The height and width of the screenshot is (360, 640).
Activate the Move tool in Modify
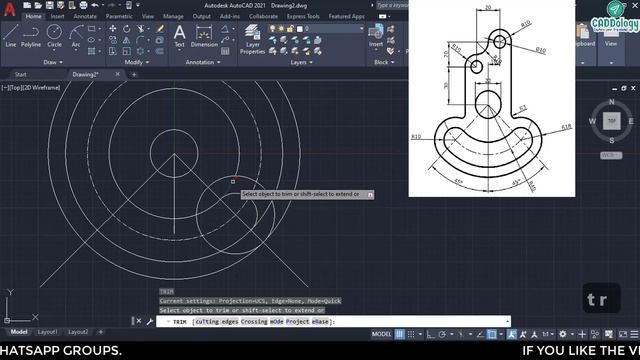point(113,29)
